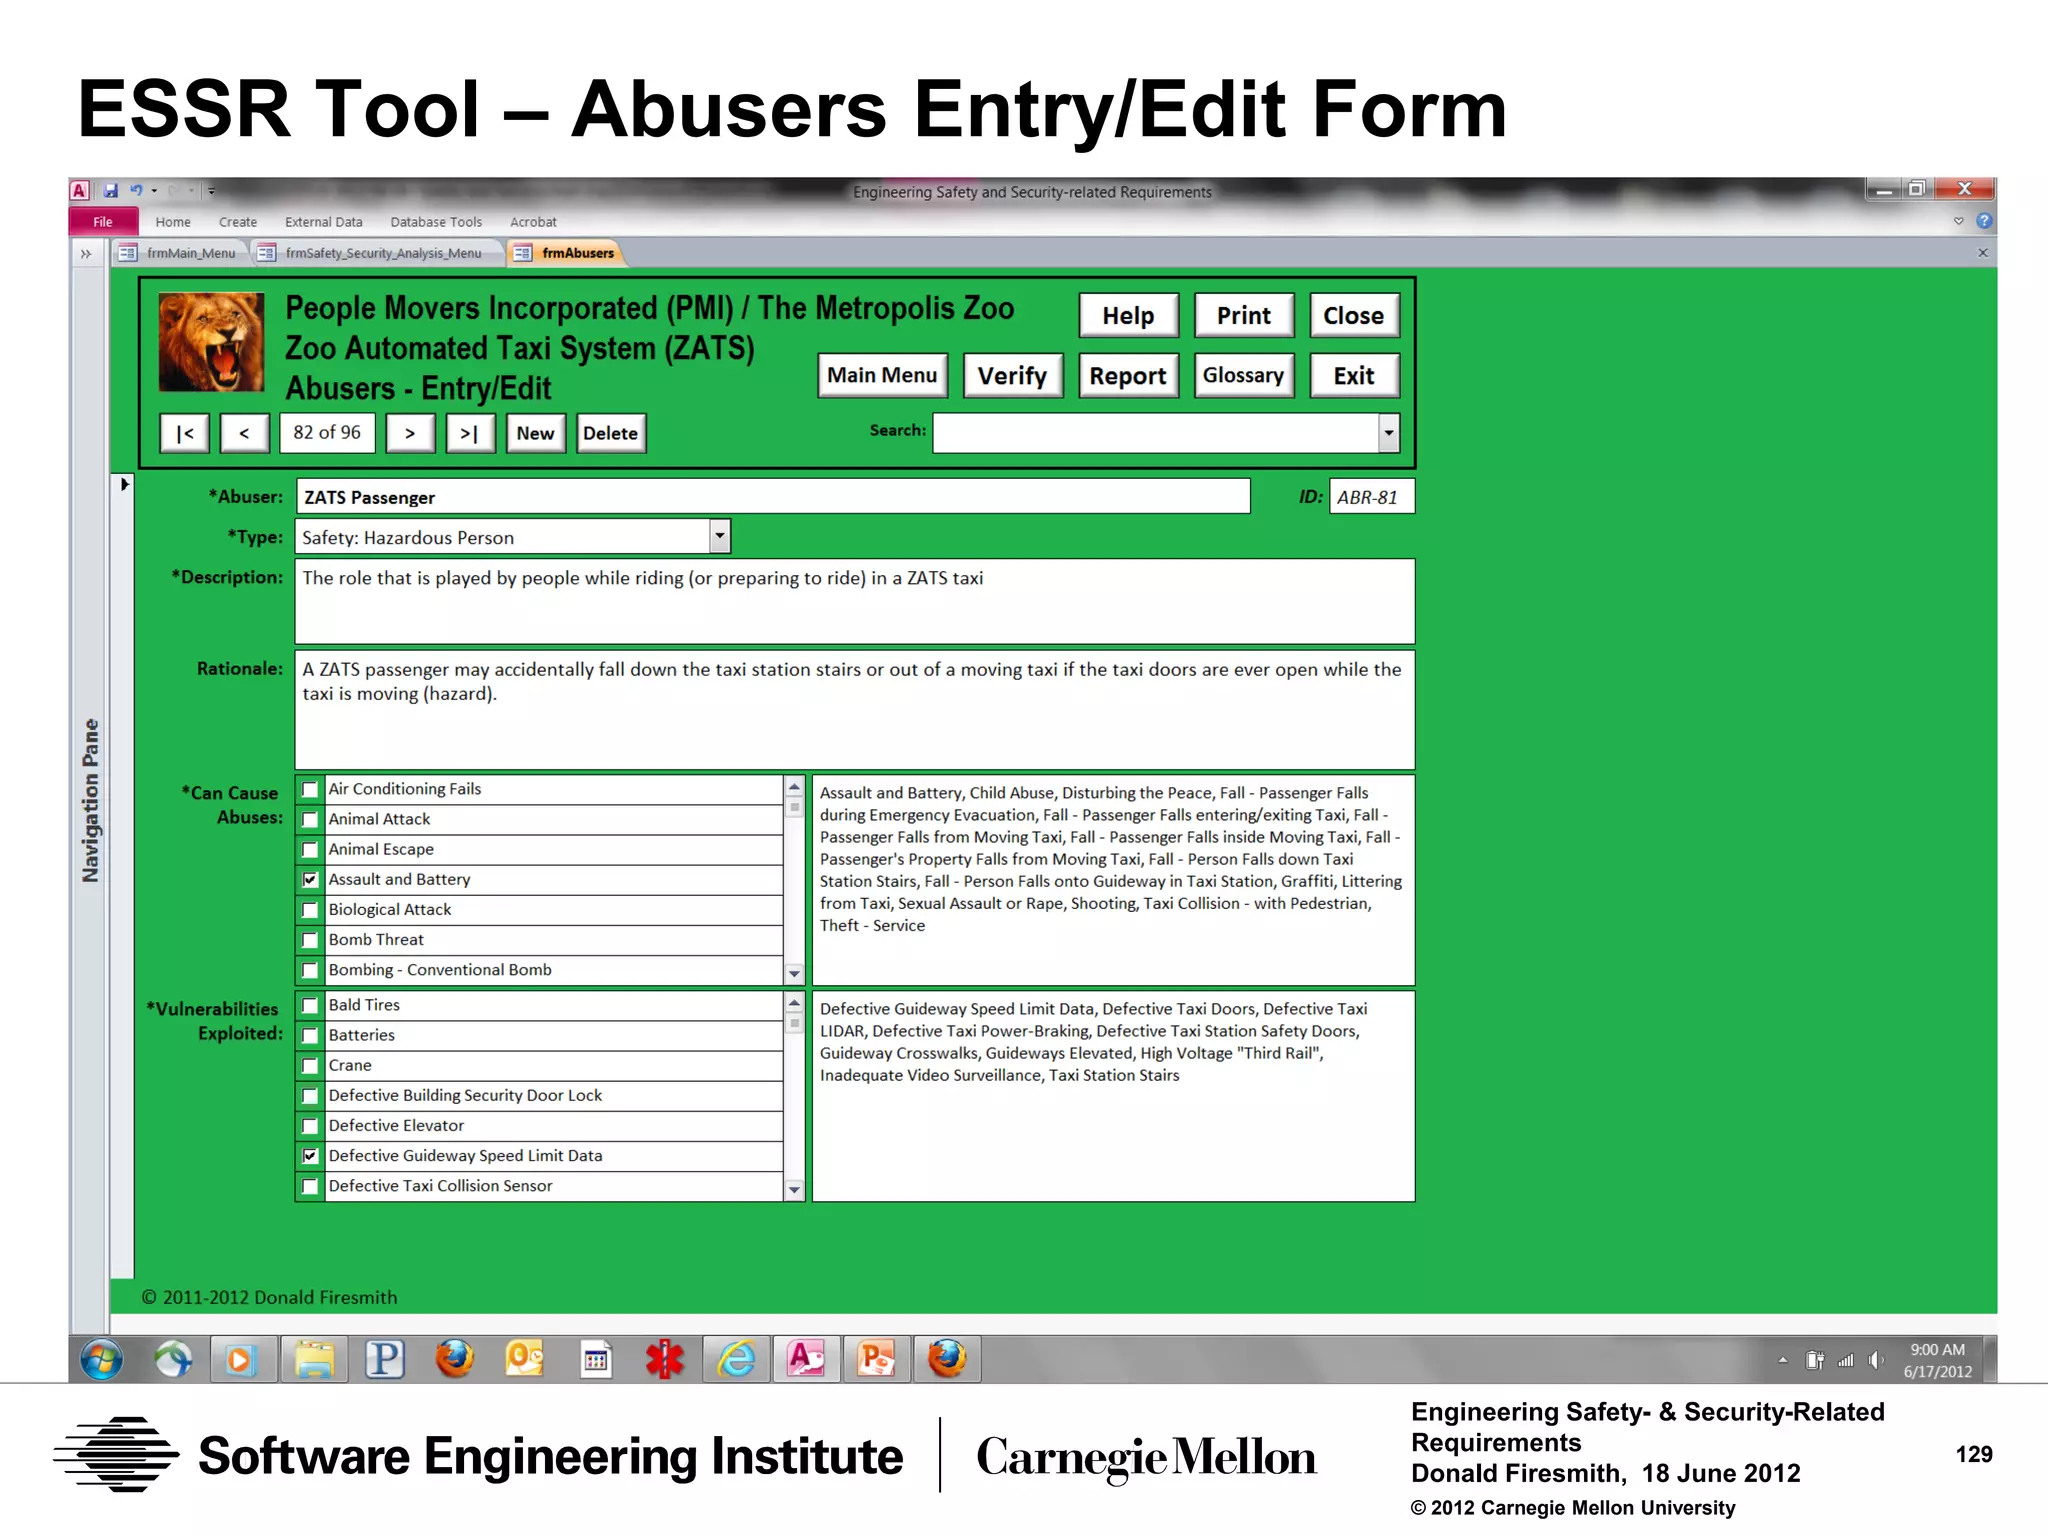This screenshot has width=2048, height=1536.
Task: Open red asterisk application icon in taskbar
Action: (x=665, y=1359)
